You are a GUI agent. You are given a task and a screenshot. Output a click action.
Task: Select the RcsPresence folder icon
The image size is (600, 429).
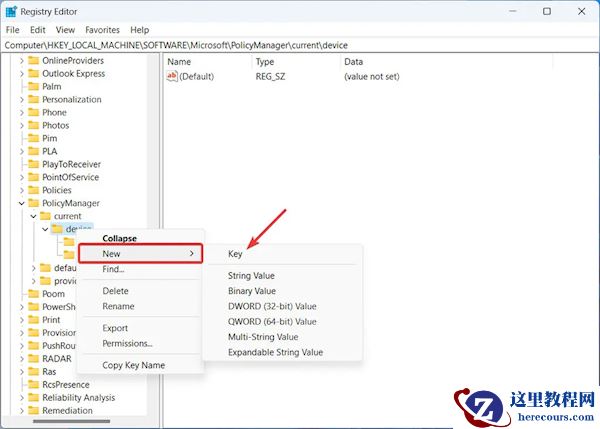pos(34,385)
